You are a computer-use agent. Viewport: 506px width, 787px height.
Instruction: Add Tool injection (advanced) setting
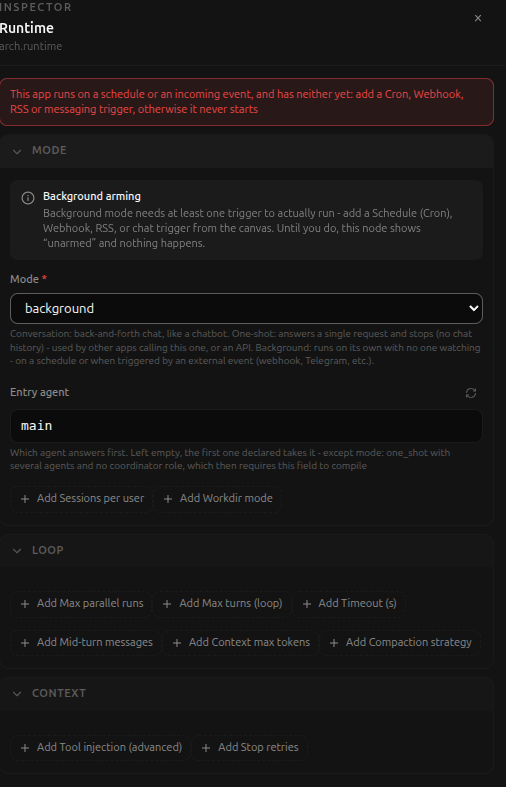click(x=101, y=747)
